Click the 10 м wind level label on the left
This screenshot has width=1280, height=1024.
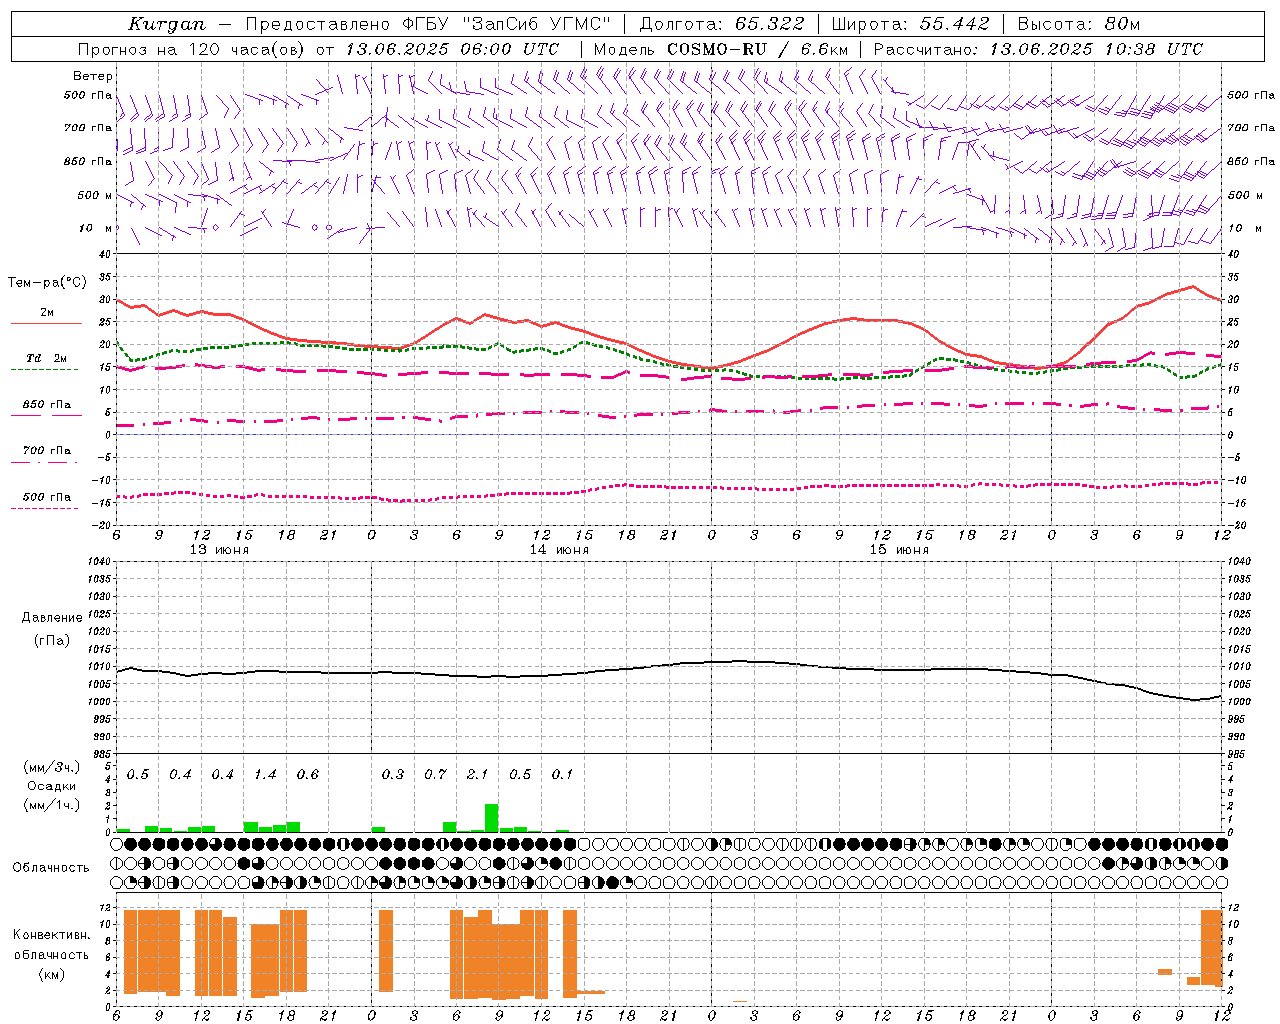point(96,228)
